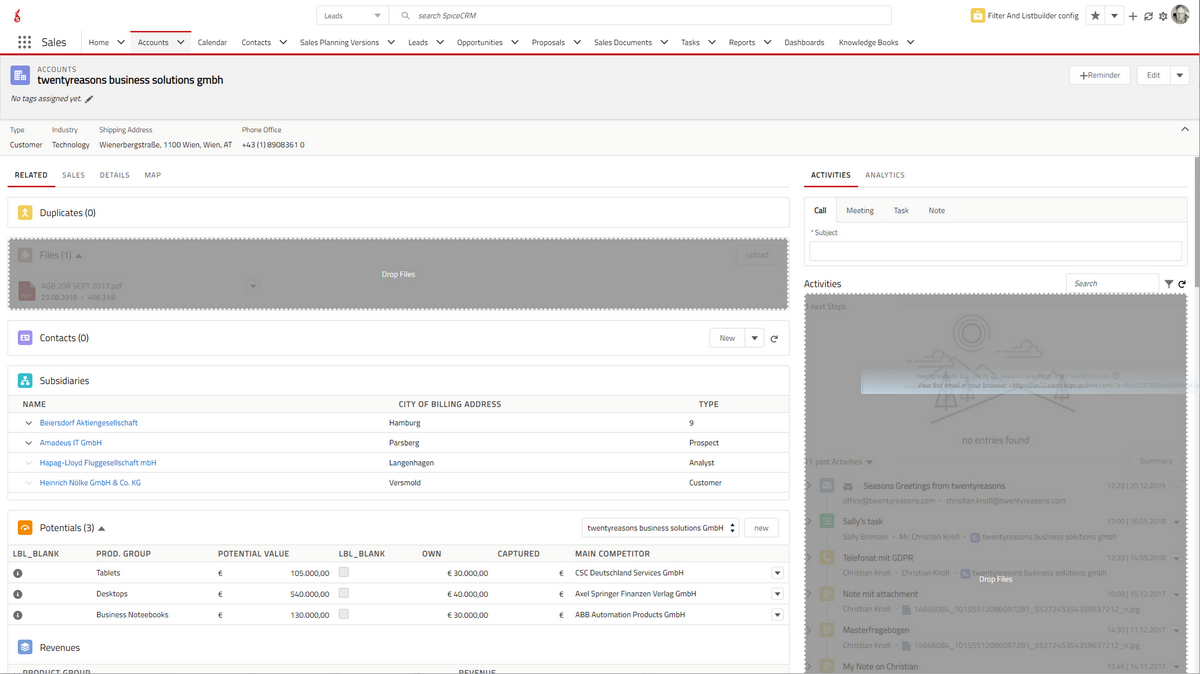
Task: Open the Calendar menu item
Action: (212, 43)
